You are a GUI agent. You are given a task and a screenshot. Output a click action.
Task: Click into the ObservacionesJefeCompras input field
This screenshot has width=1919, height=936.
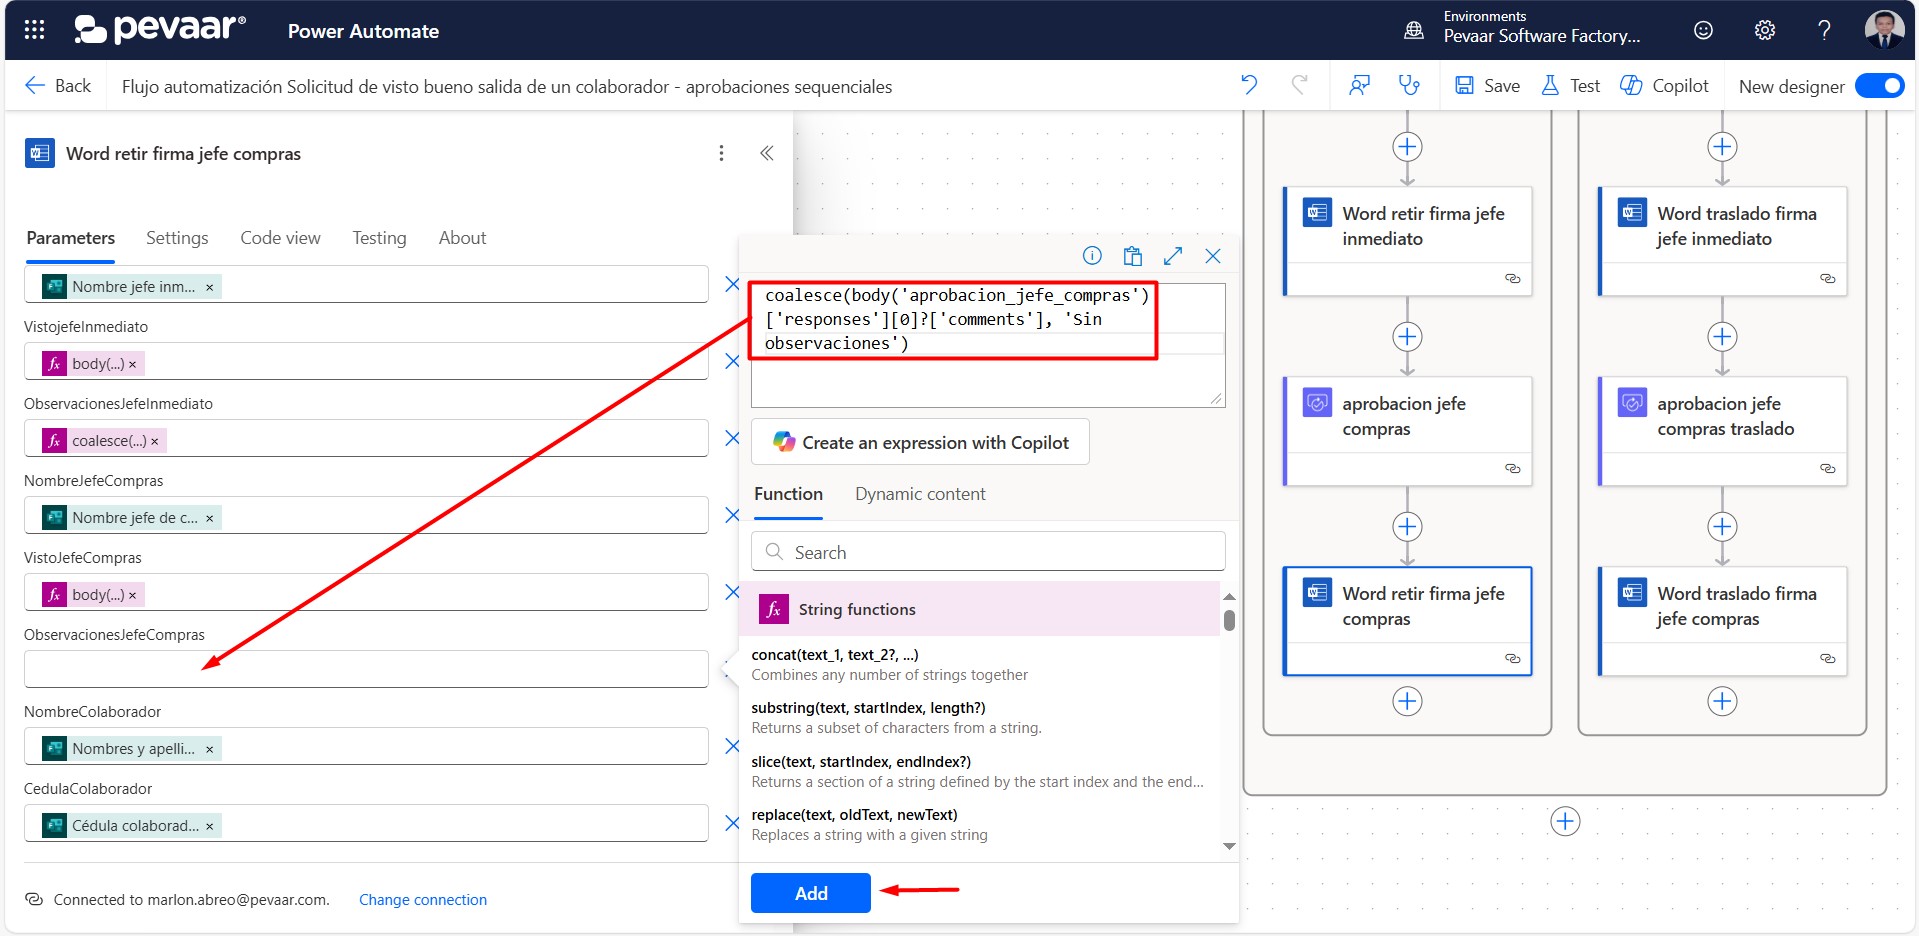(x=366, y=669)
